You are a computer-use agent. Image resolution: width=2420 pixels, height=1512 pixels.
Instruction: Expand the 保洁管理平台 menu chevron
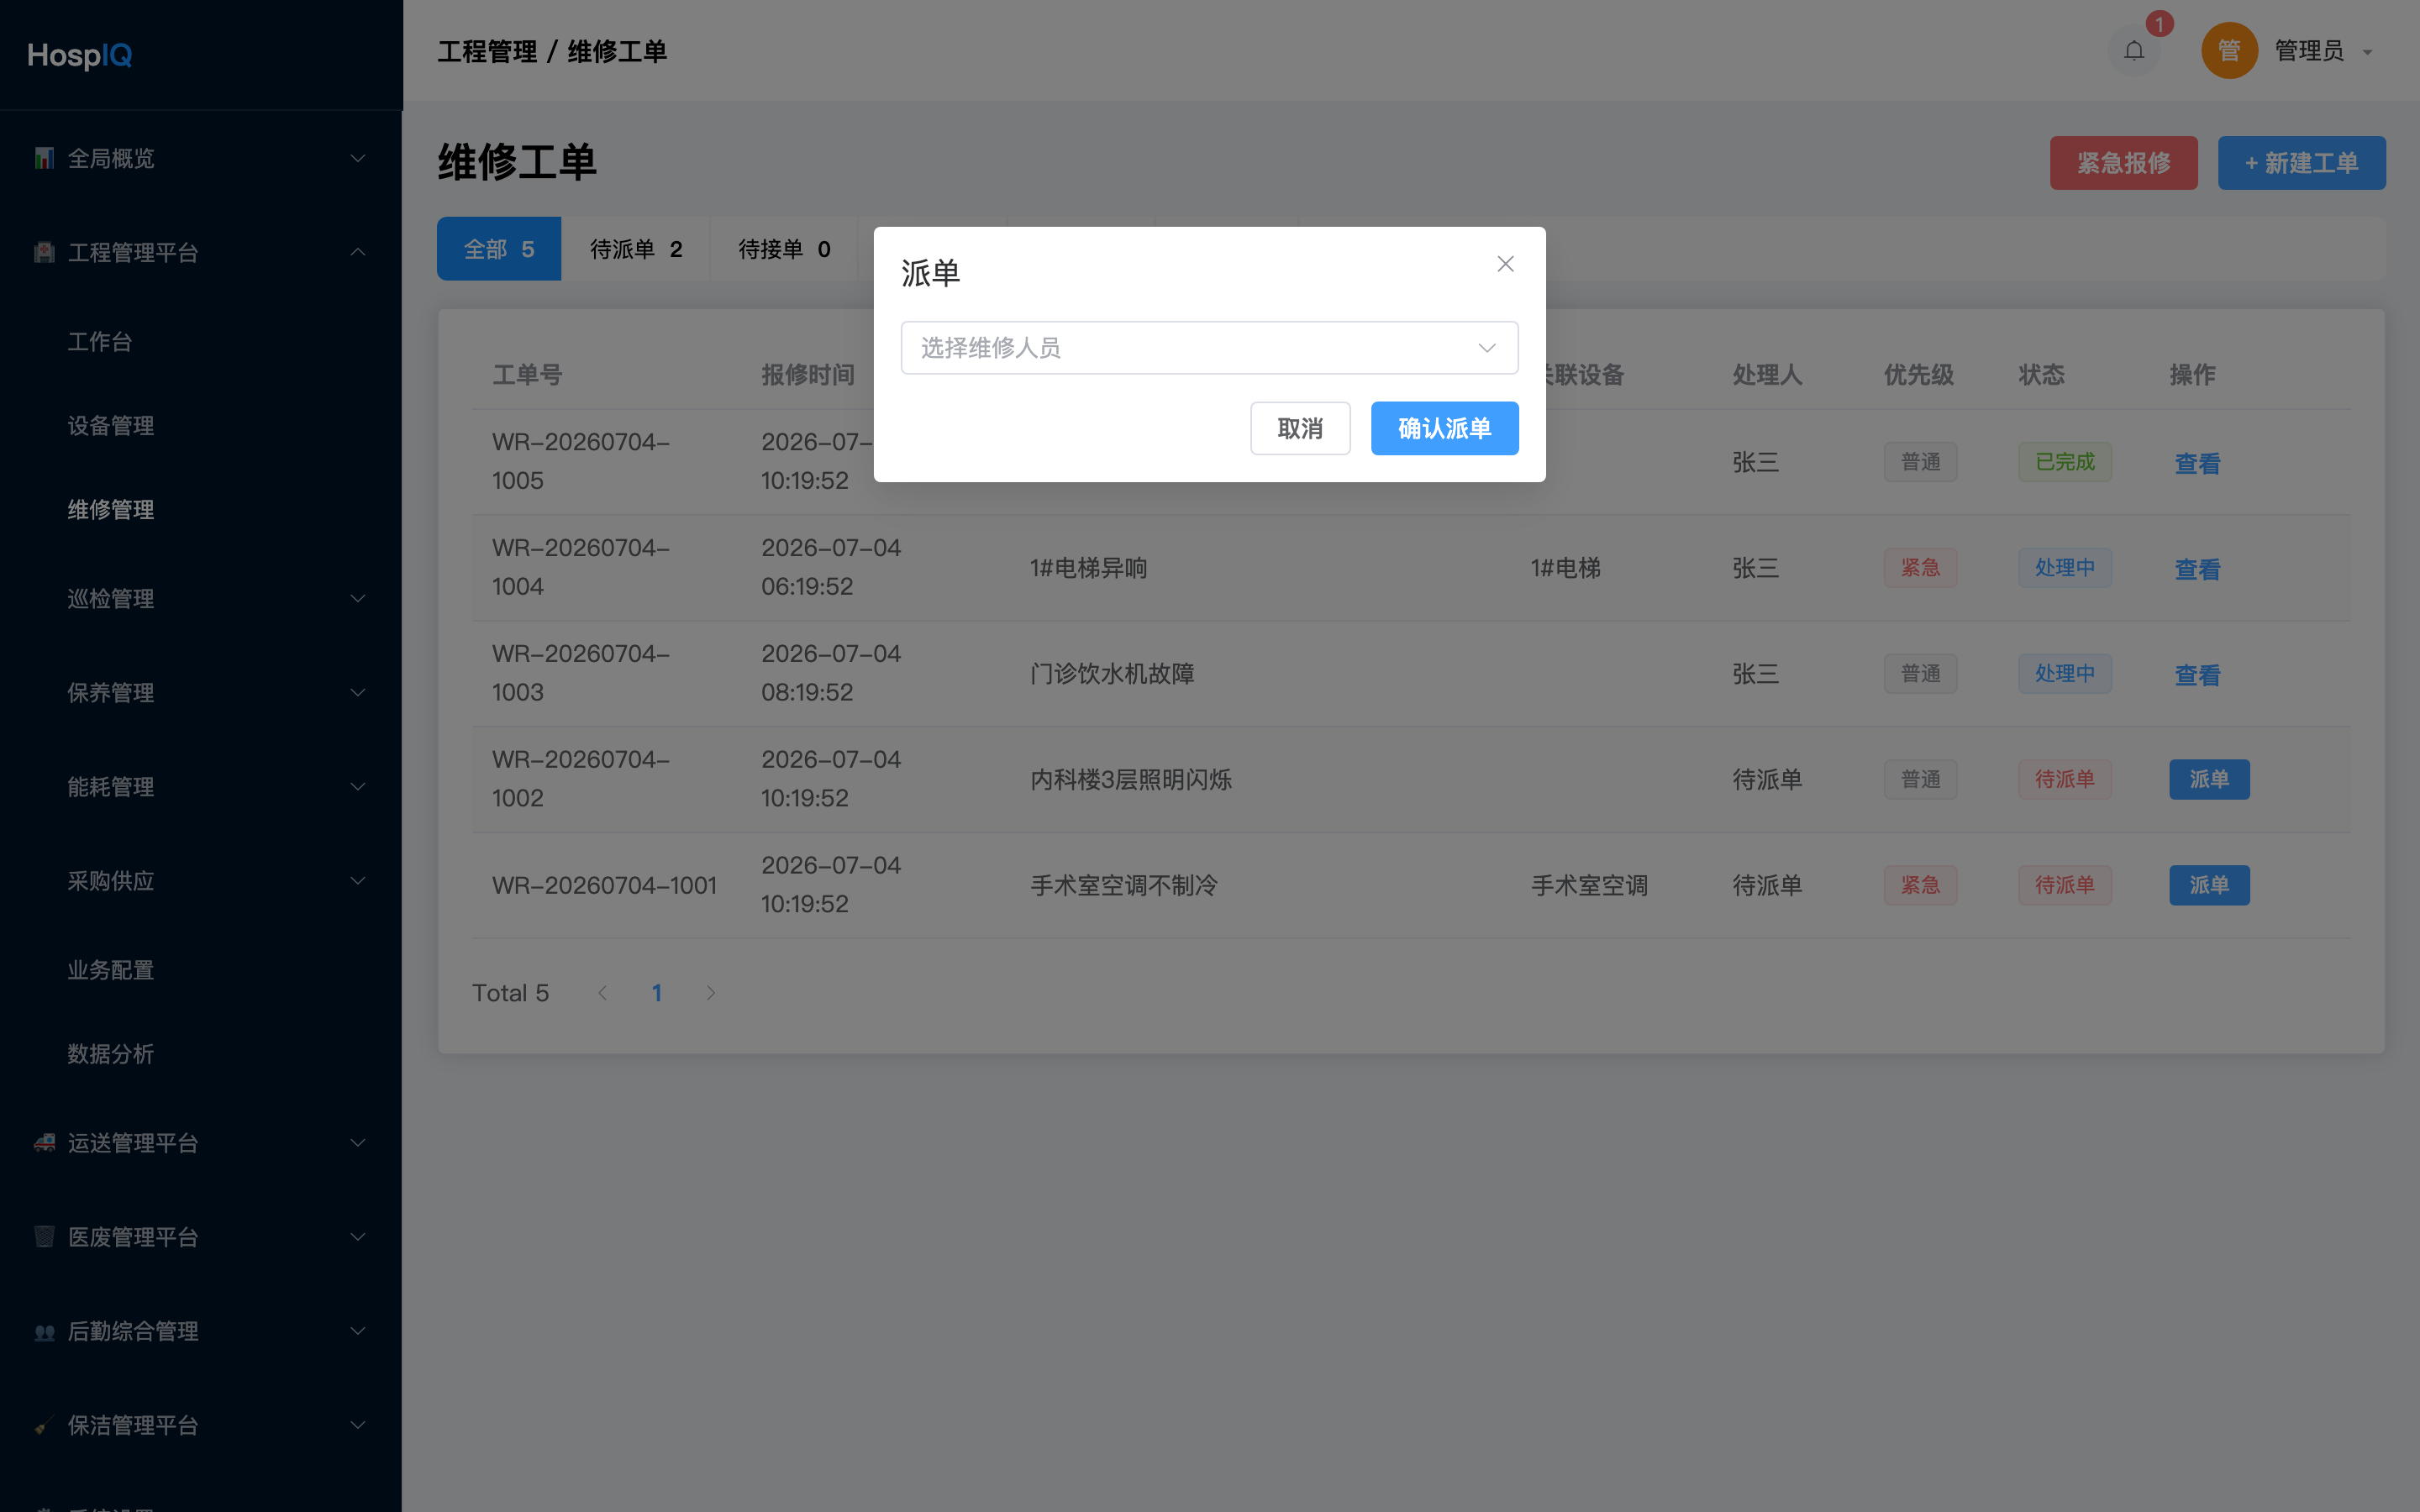coord(358,1425)
